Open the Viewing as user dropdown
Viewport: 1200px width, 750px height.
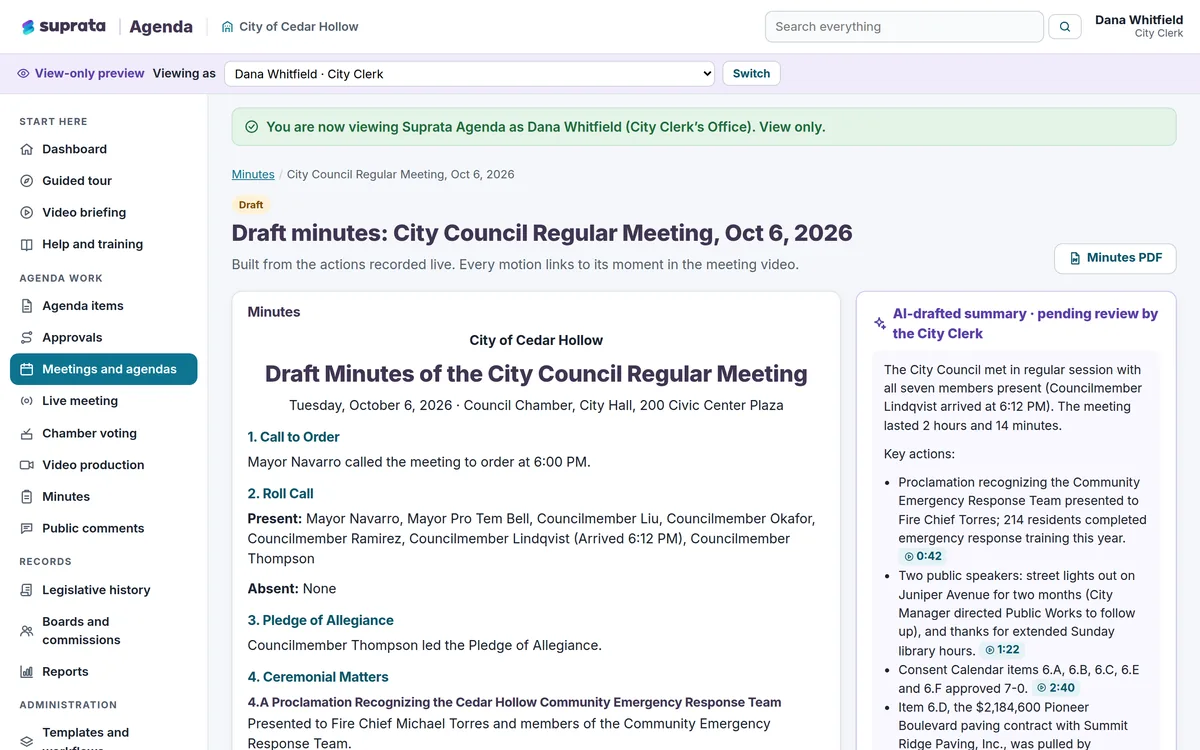tap(469, 74)
